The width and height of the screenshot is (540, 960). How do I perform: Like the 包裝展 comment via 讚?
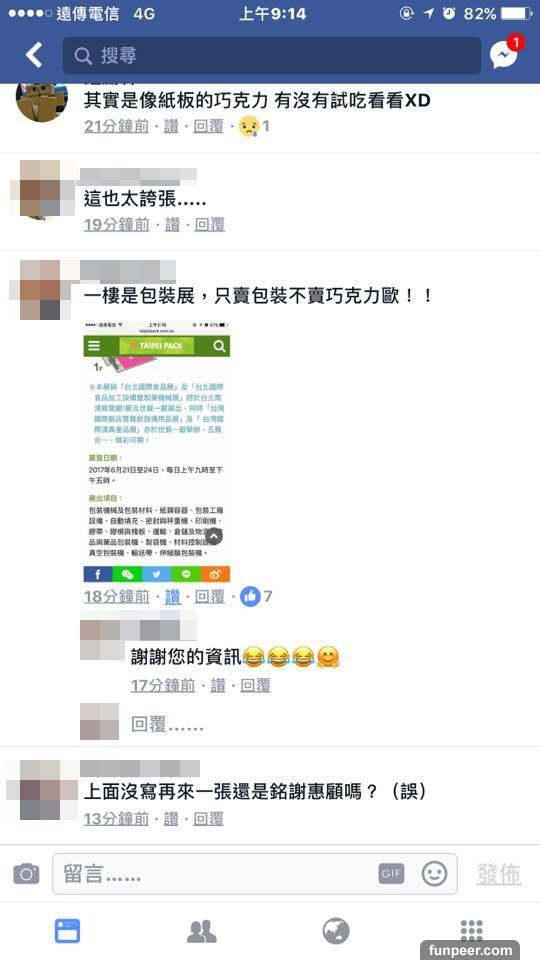[173, 596]
